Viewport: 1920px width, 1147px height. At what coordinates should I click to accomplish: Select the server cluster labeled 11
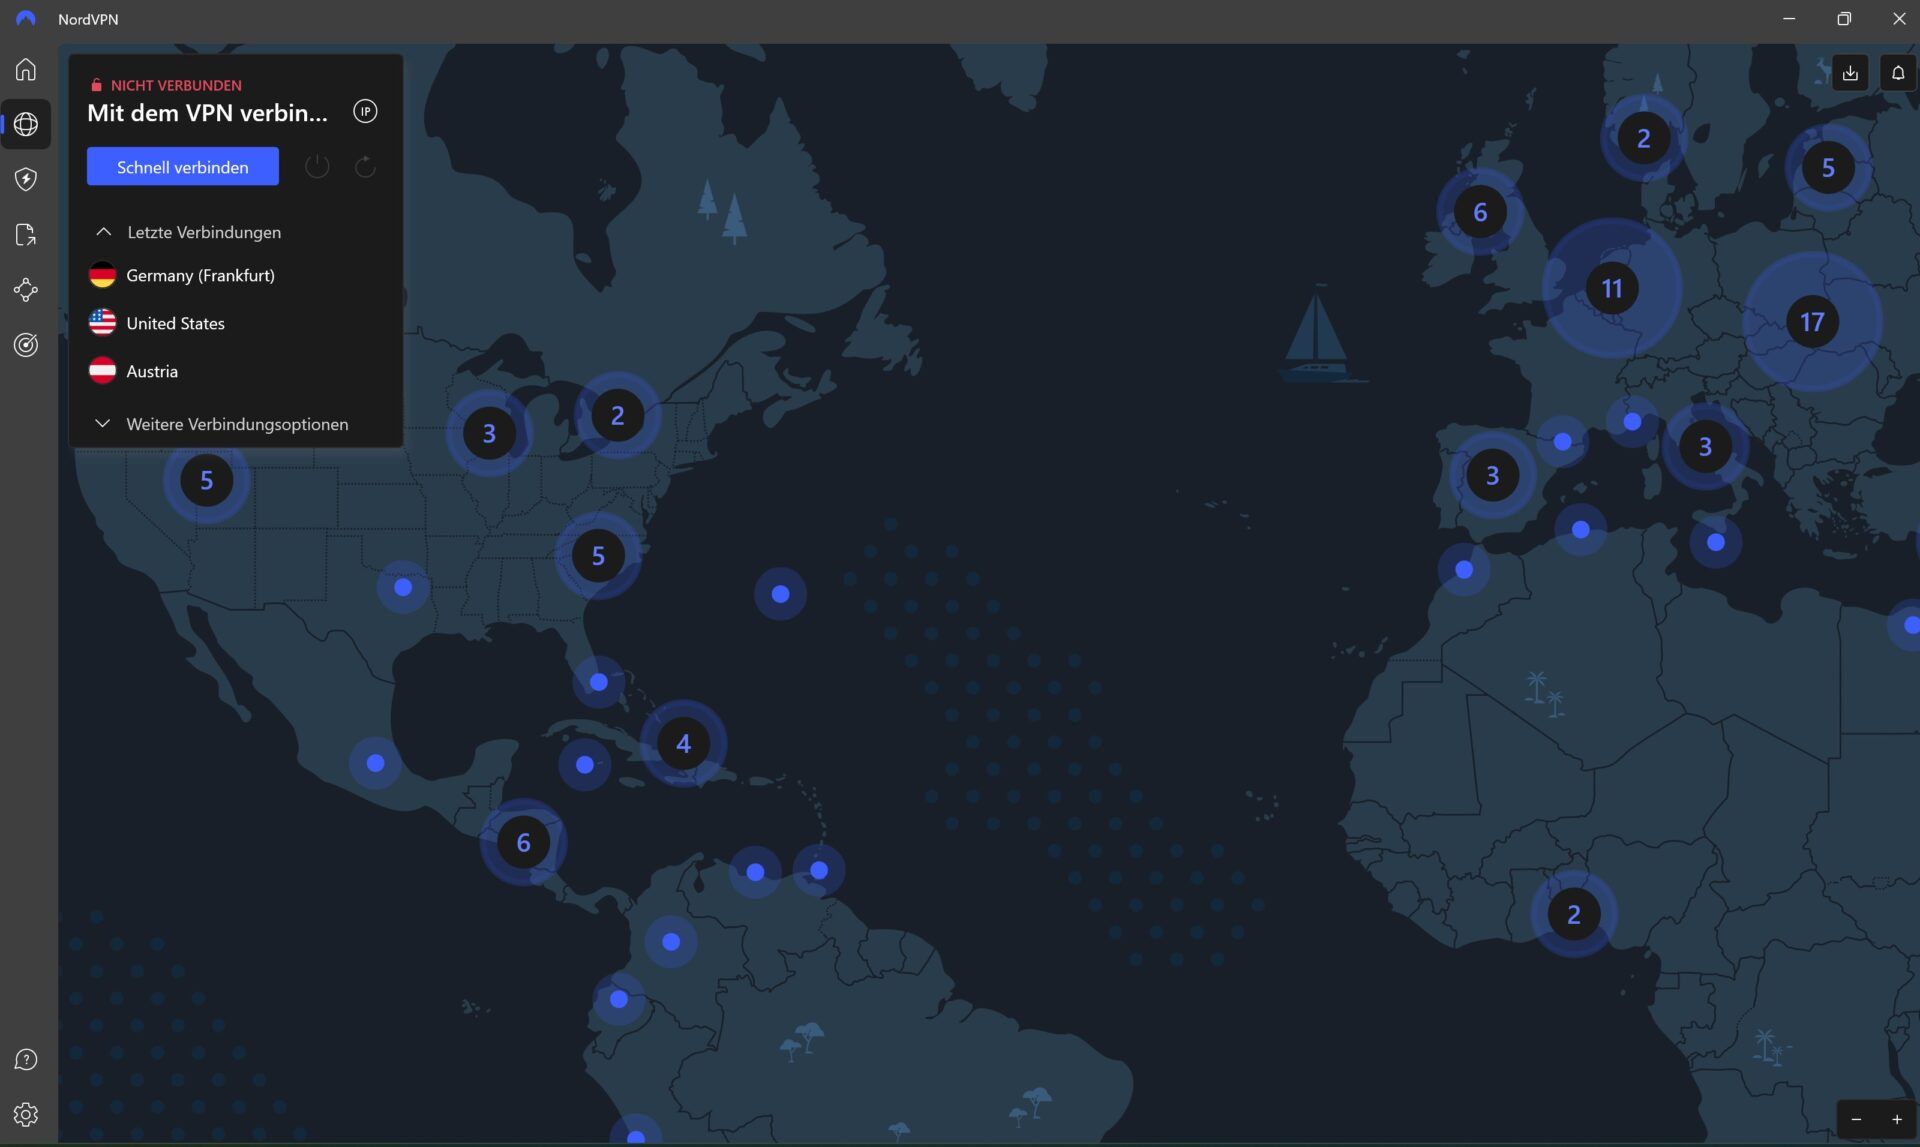(x=1611, y=288)
